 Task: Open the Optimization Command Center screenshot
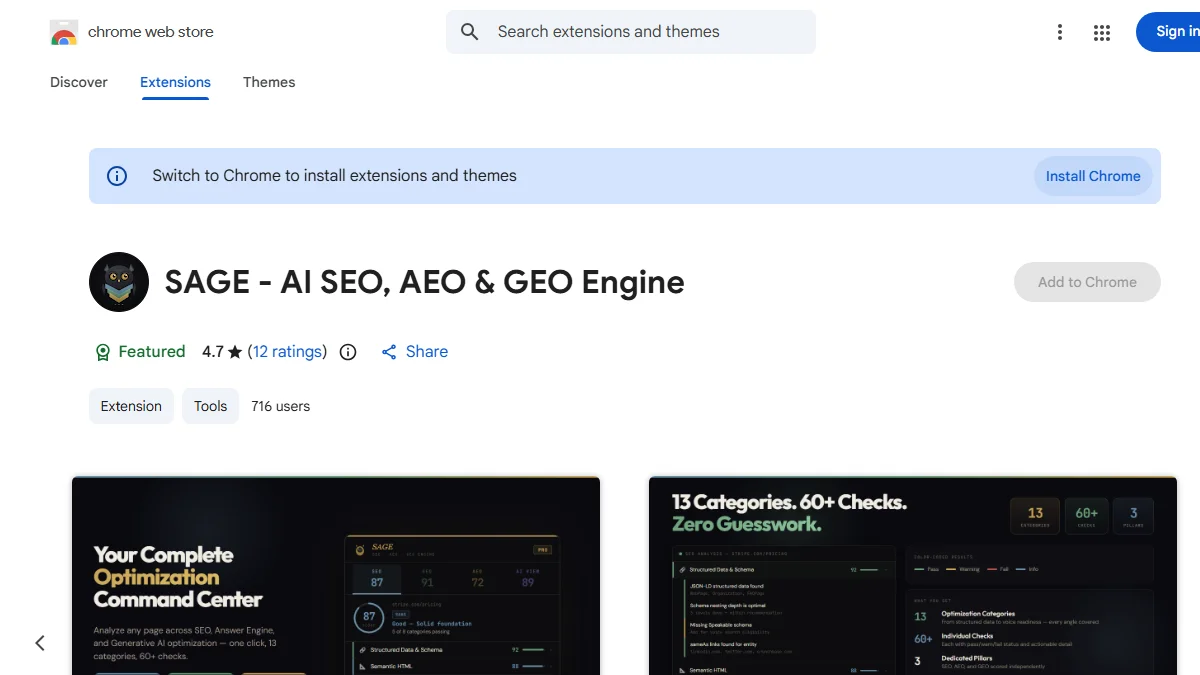[336, 575]
